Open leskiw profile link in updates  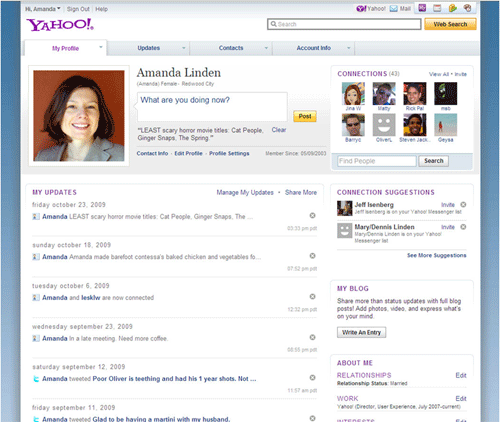[91, 298]
